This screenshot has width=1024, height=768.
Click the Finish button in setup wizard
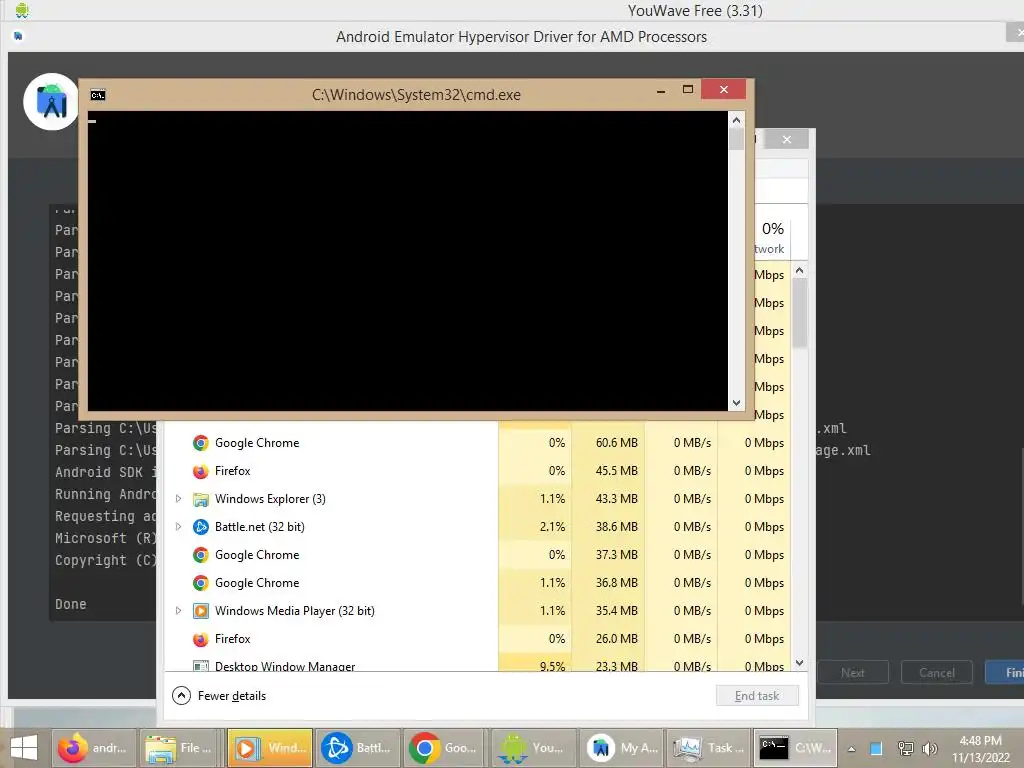[1006, 673]
